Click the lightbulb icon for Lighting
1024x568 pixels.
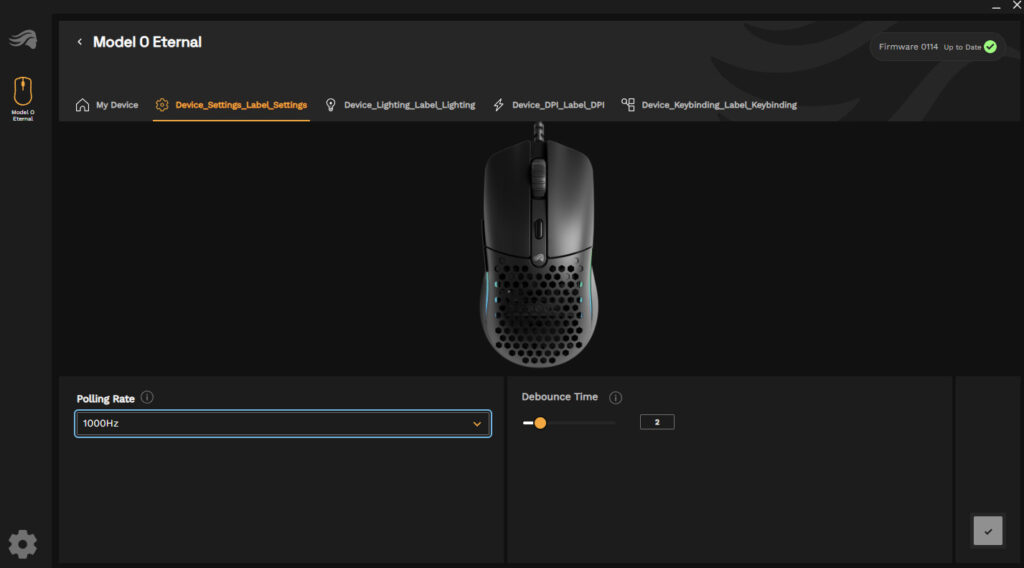pos(331,105)
